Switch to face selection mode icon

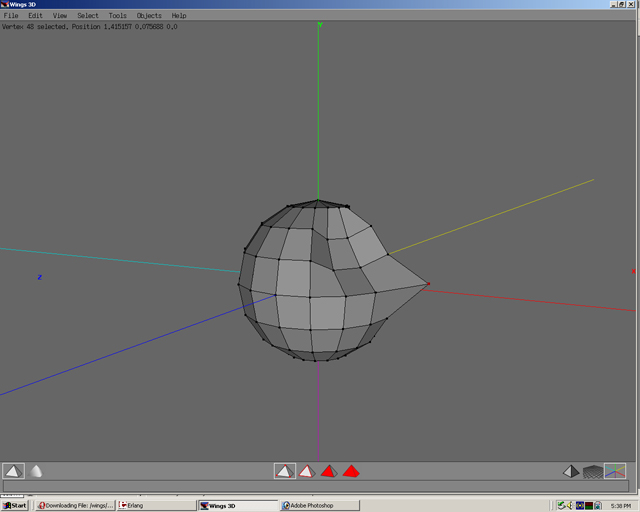pos(328,471)
